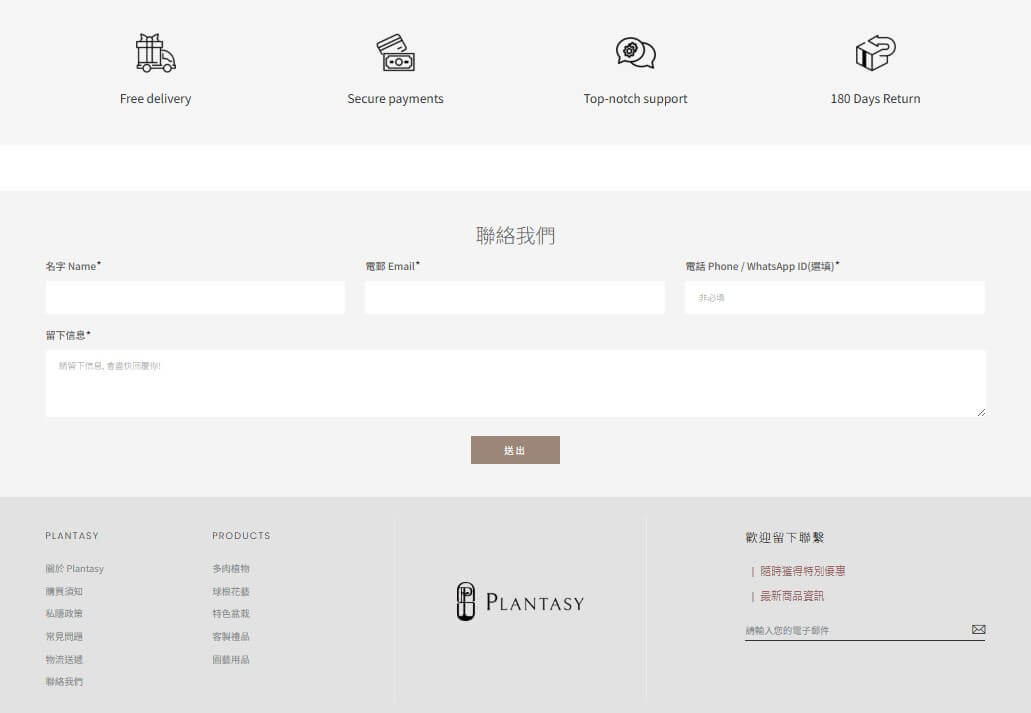This screenshot has height=713, width=1031.
Task: Open the 關於 Plantasy footer link
Action: pyautogui.click(x=74, y=568)
